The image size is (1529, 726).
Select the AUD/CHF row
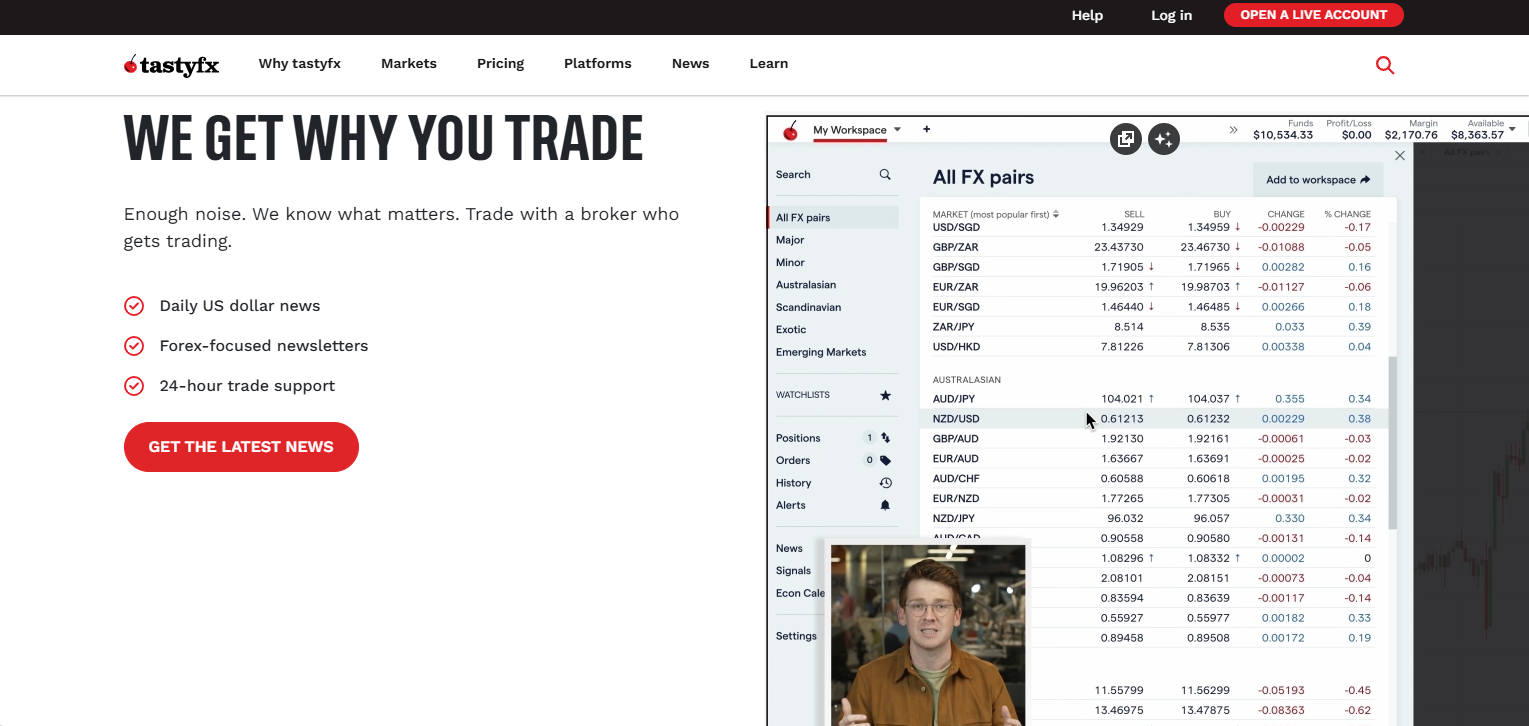click(x=1152, y=479)
